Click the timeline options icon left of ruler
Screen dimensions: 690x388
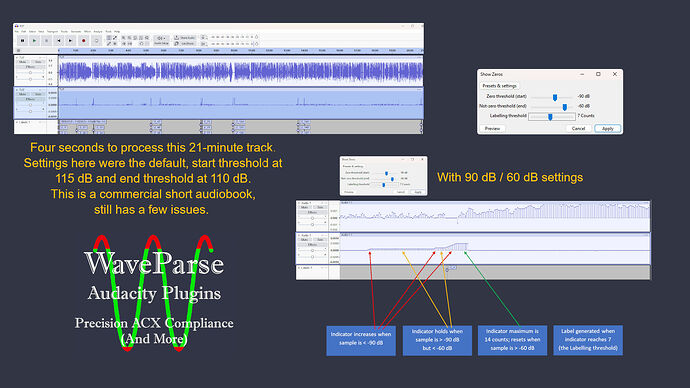[x=18, y=51]
